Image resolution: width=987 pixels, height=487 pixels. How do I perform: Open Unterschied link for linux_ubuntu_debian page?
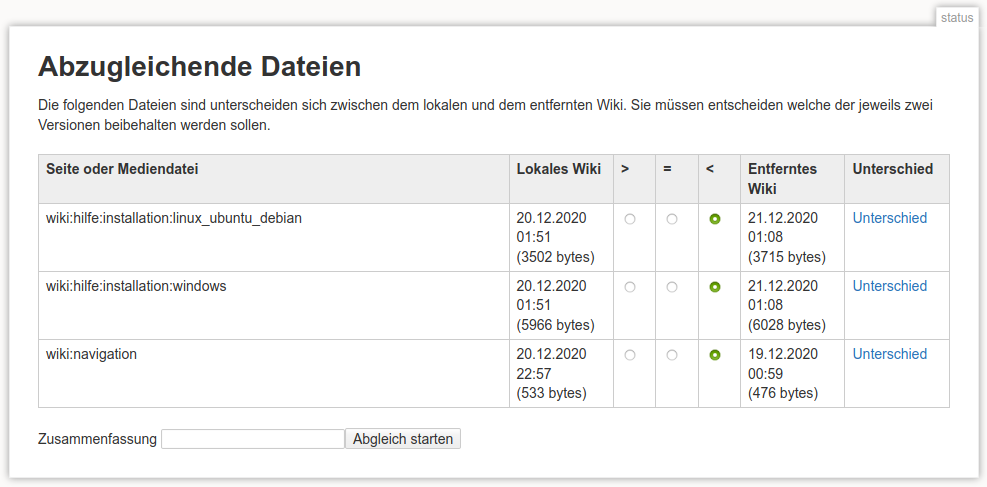(x=889, y=218)
